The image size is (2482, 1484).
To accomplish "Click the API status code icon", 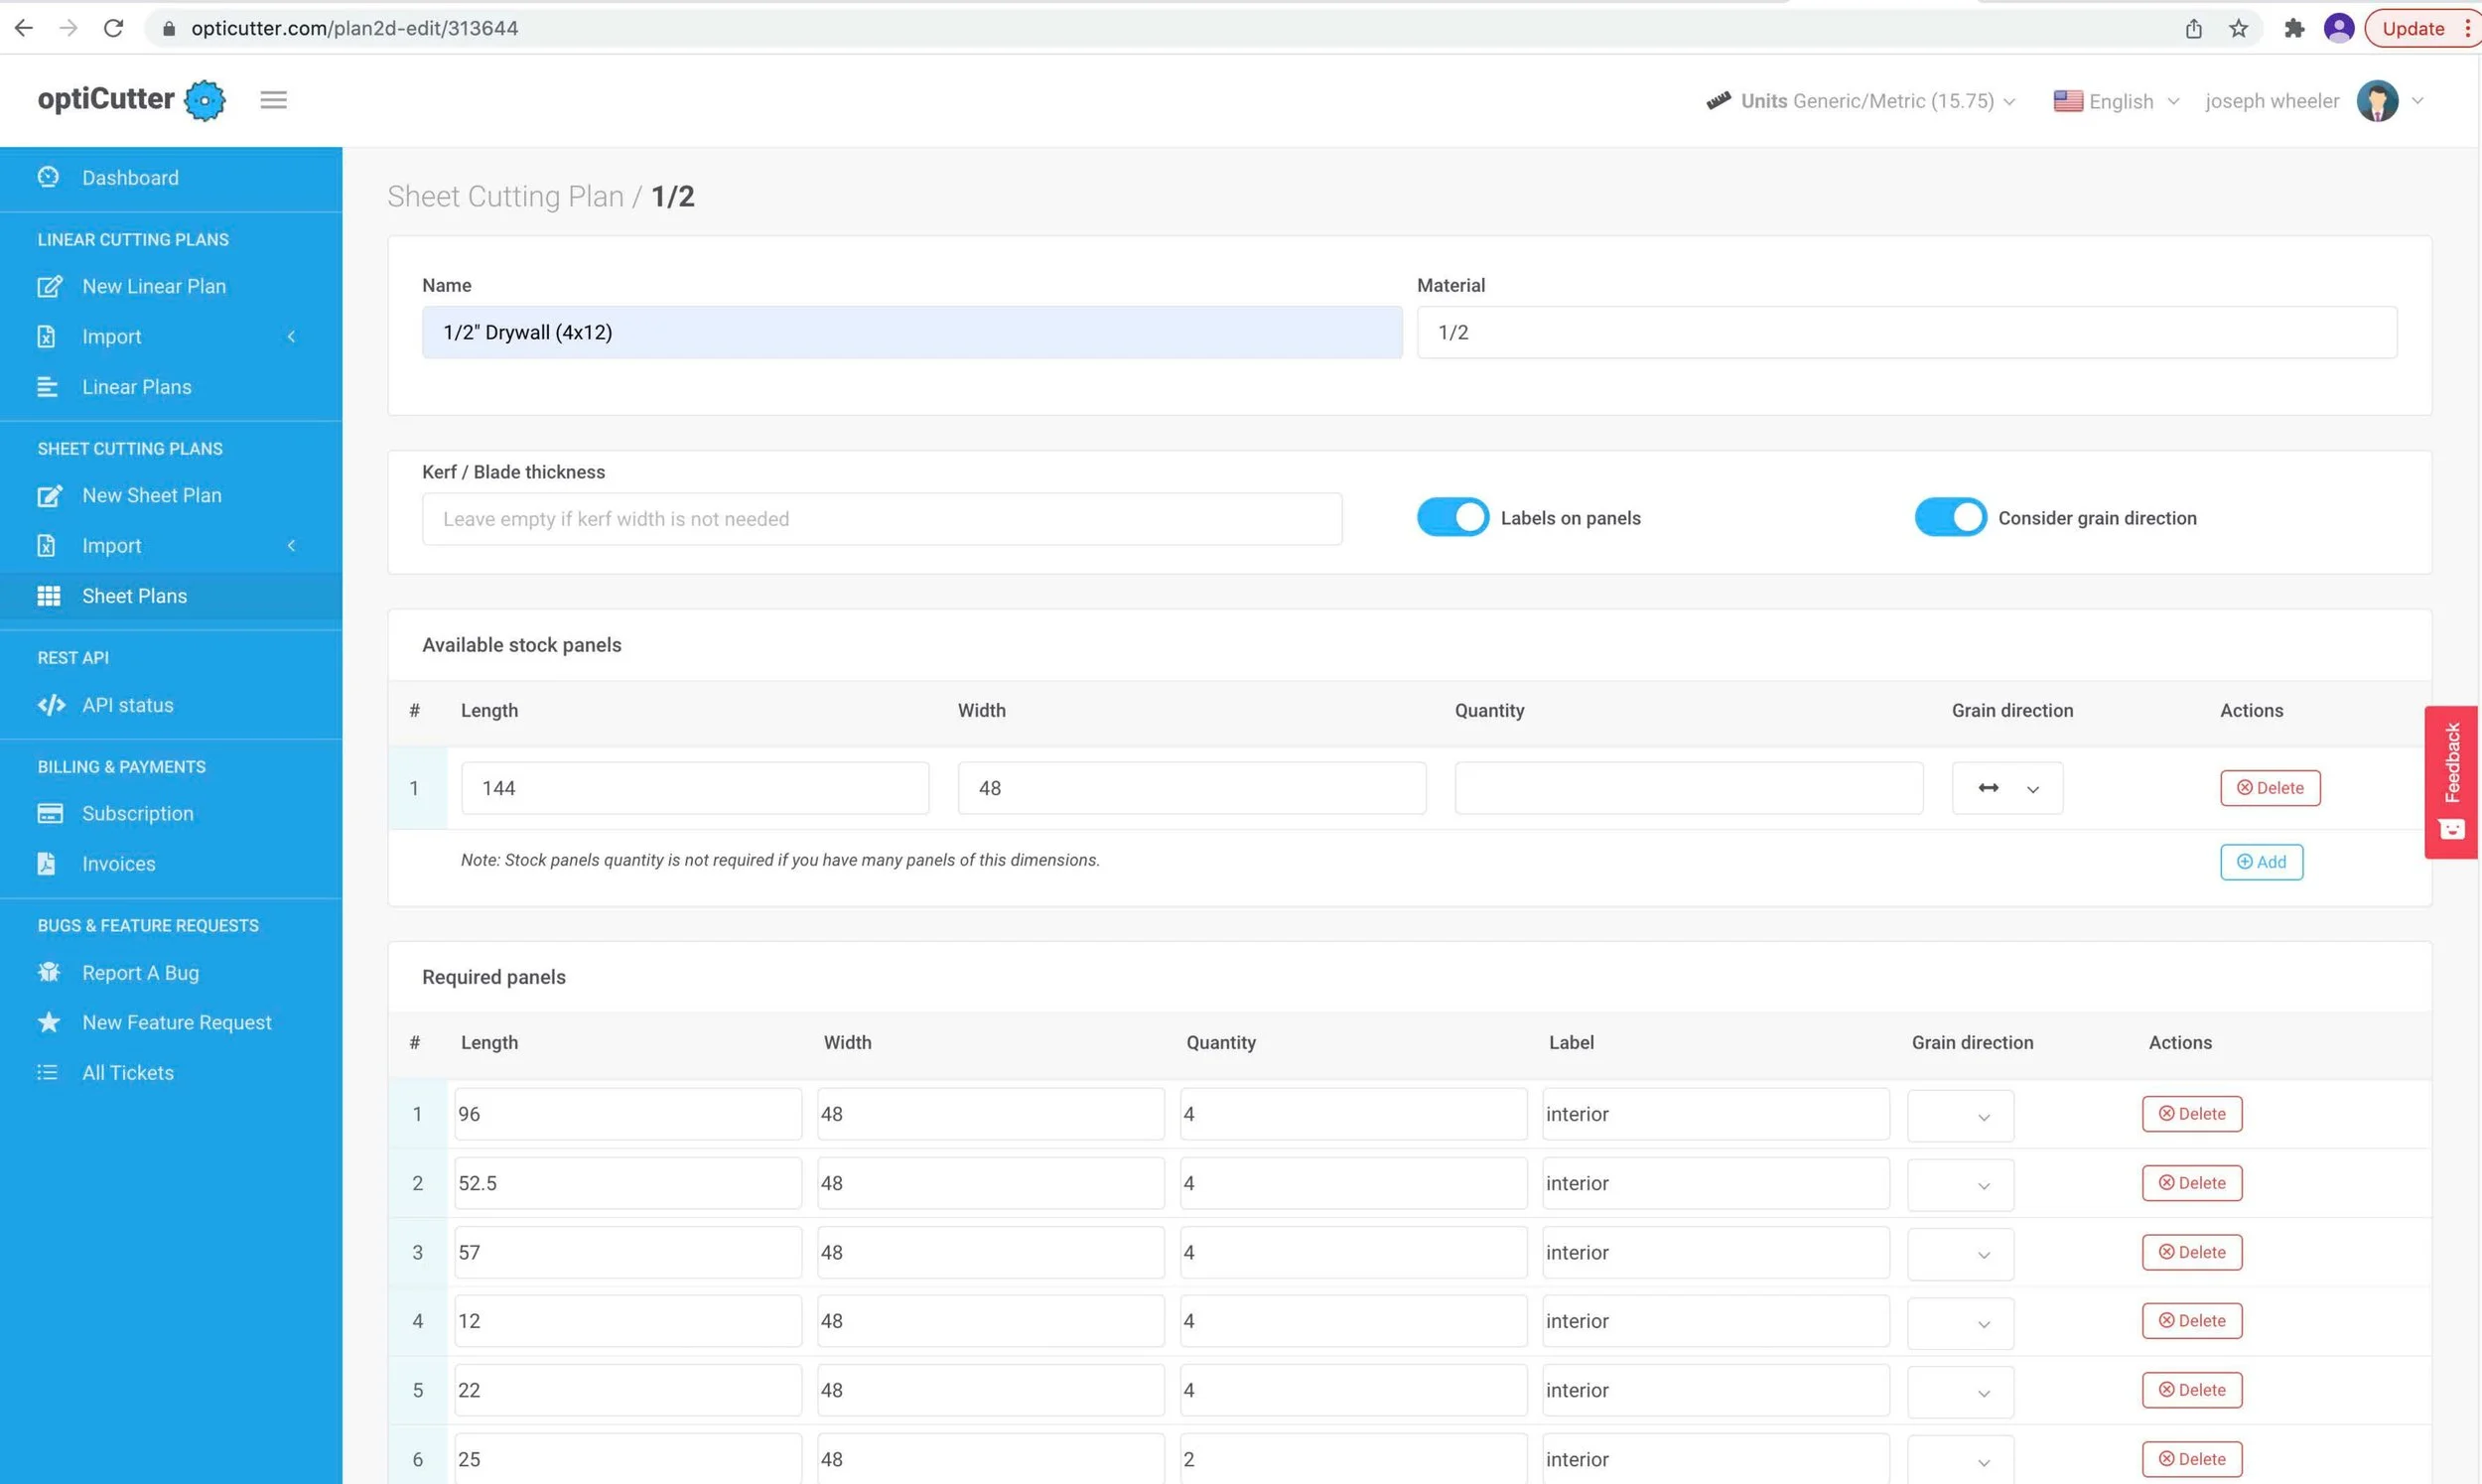I will 51,705.
